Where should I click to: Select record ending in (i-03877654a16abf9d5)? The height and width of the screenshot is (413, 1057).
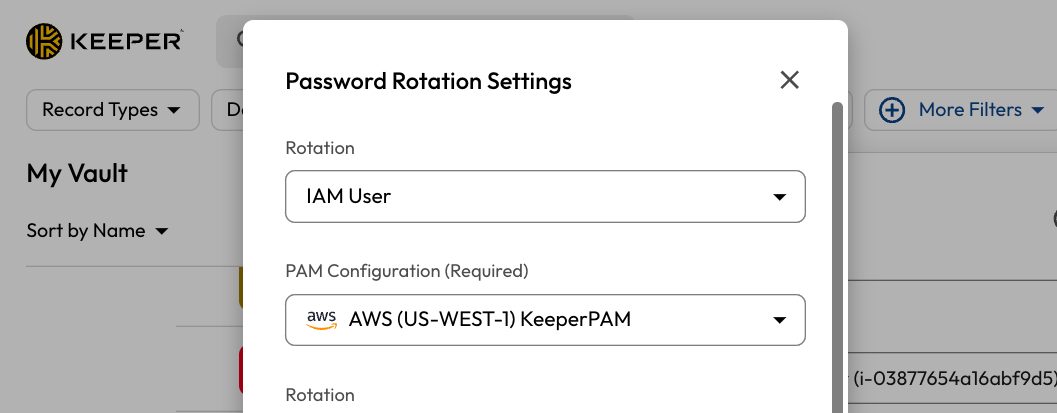point(950,380)
